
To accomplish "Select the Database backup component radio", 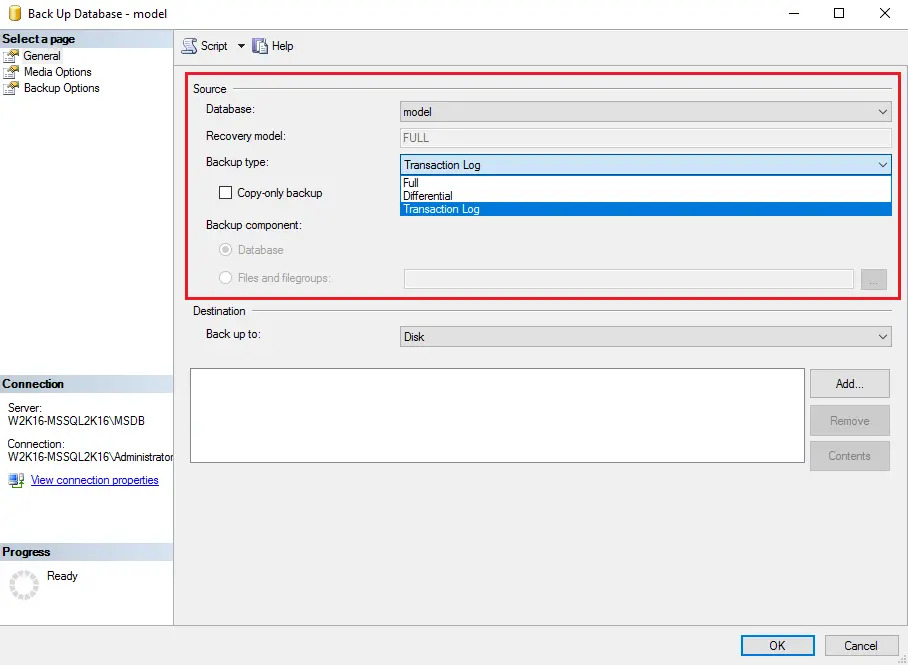I will click(x=226, y=250).
